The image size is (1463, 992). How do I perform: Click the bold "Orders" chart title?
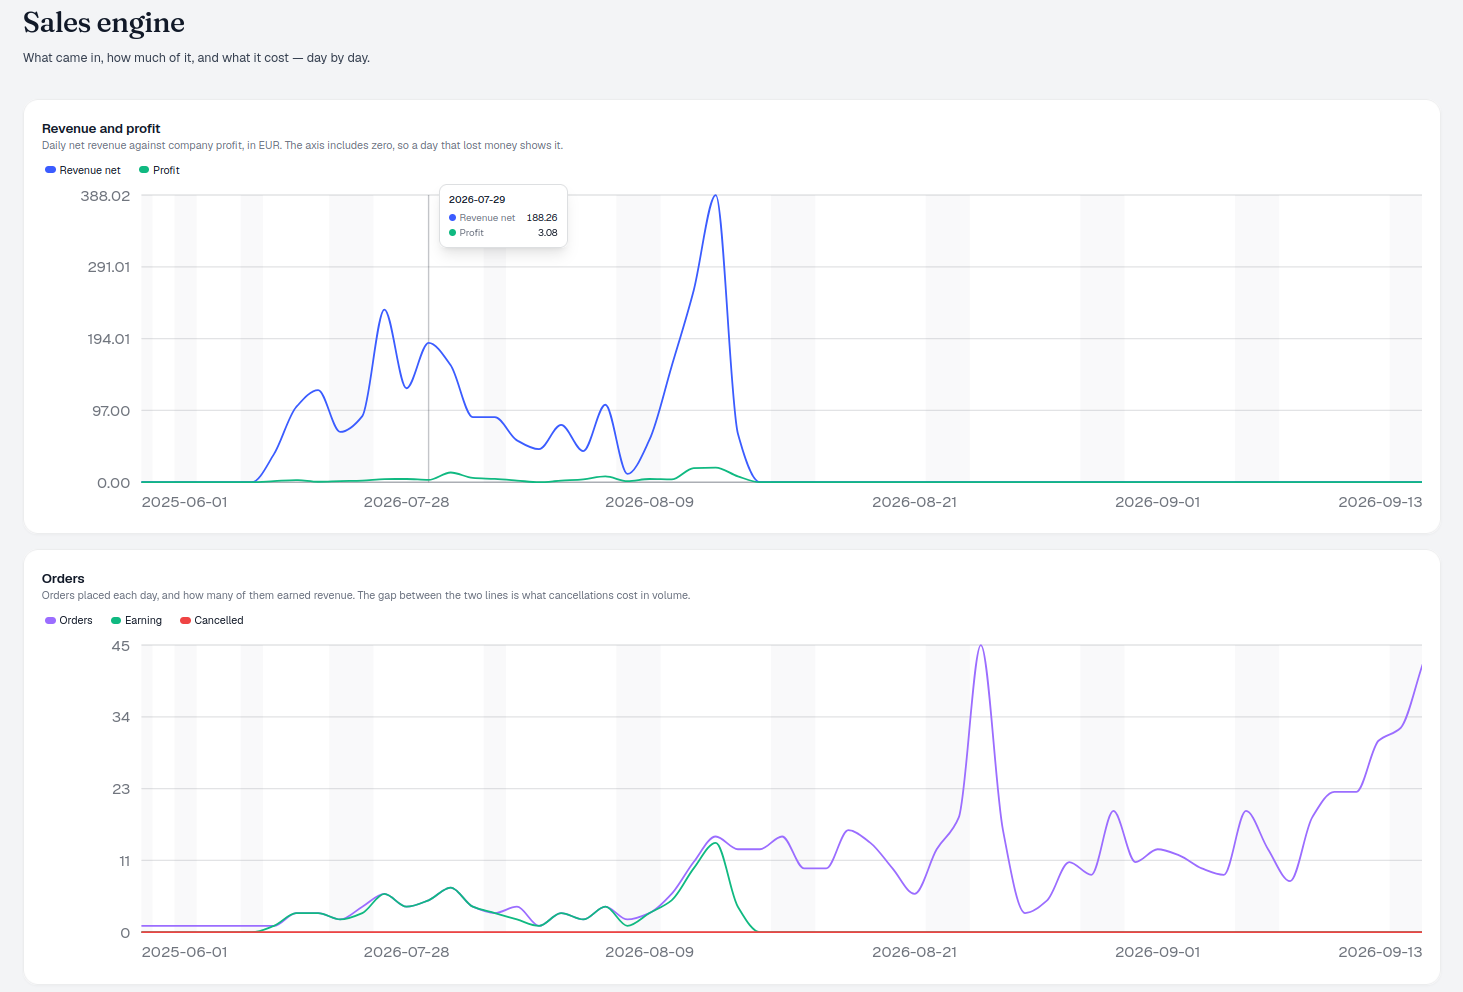point(63,578)
